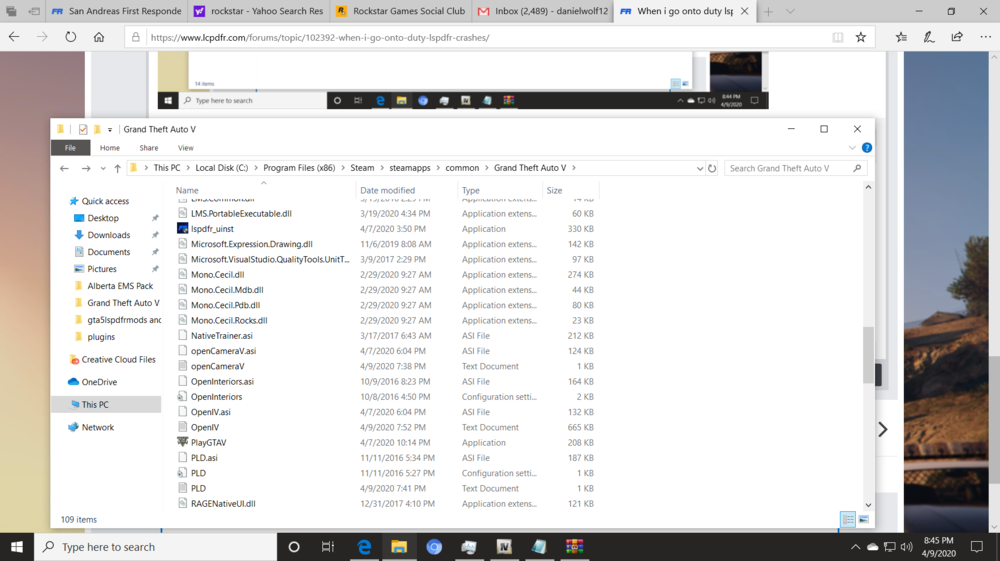This screenshot has height=561, width=1000.
Task: Switch Explorer to large icons view
Action: (x=864, y=520)
